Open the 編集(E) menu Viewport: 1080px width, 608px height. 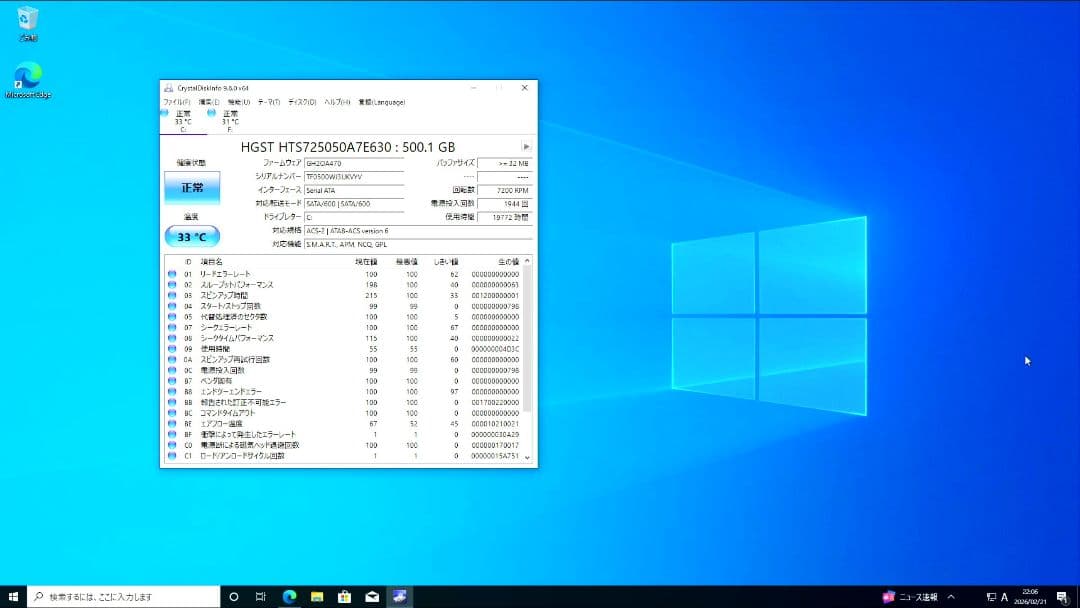pos(209,102)
